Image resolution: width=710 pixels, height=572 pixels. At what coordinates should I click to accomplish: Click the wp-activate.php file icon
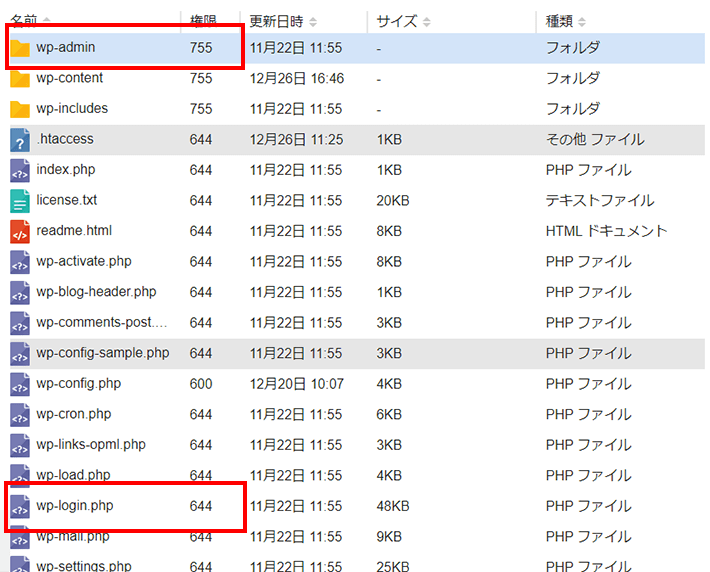tap(20, 262)
